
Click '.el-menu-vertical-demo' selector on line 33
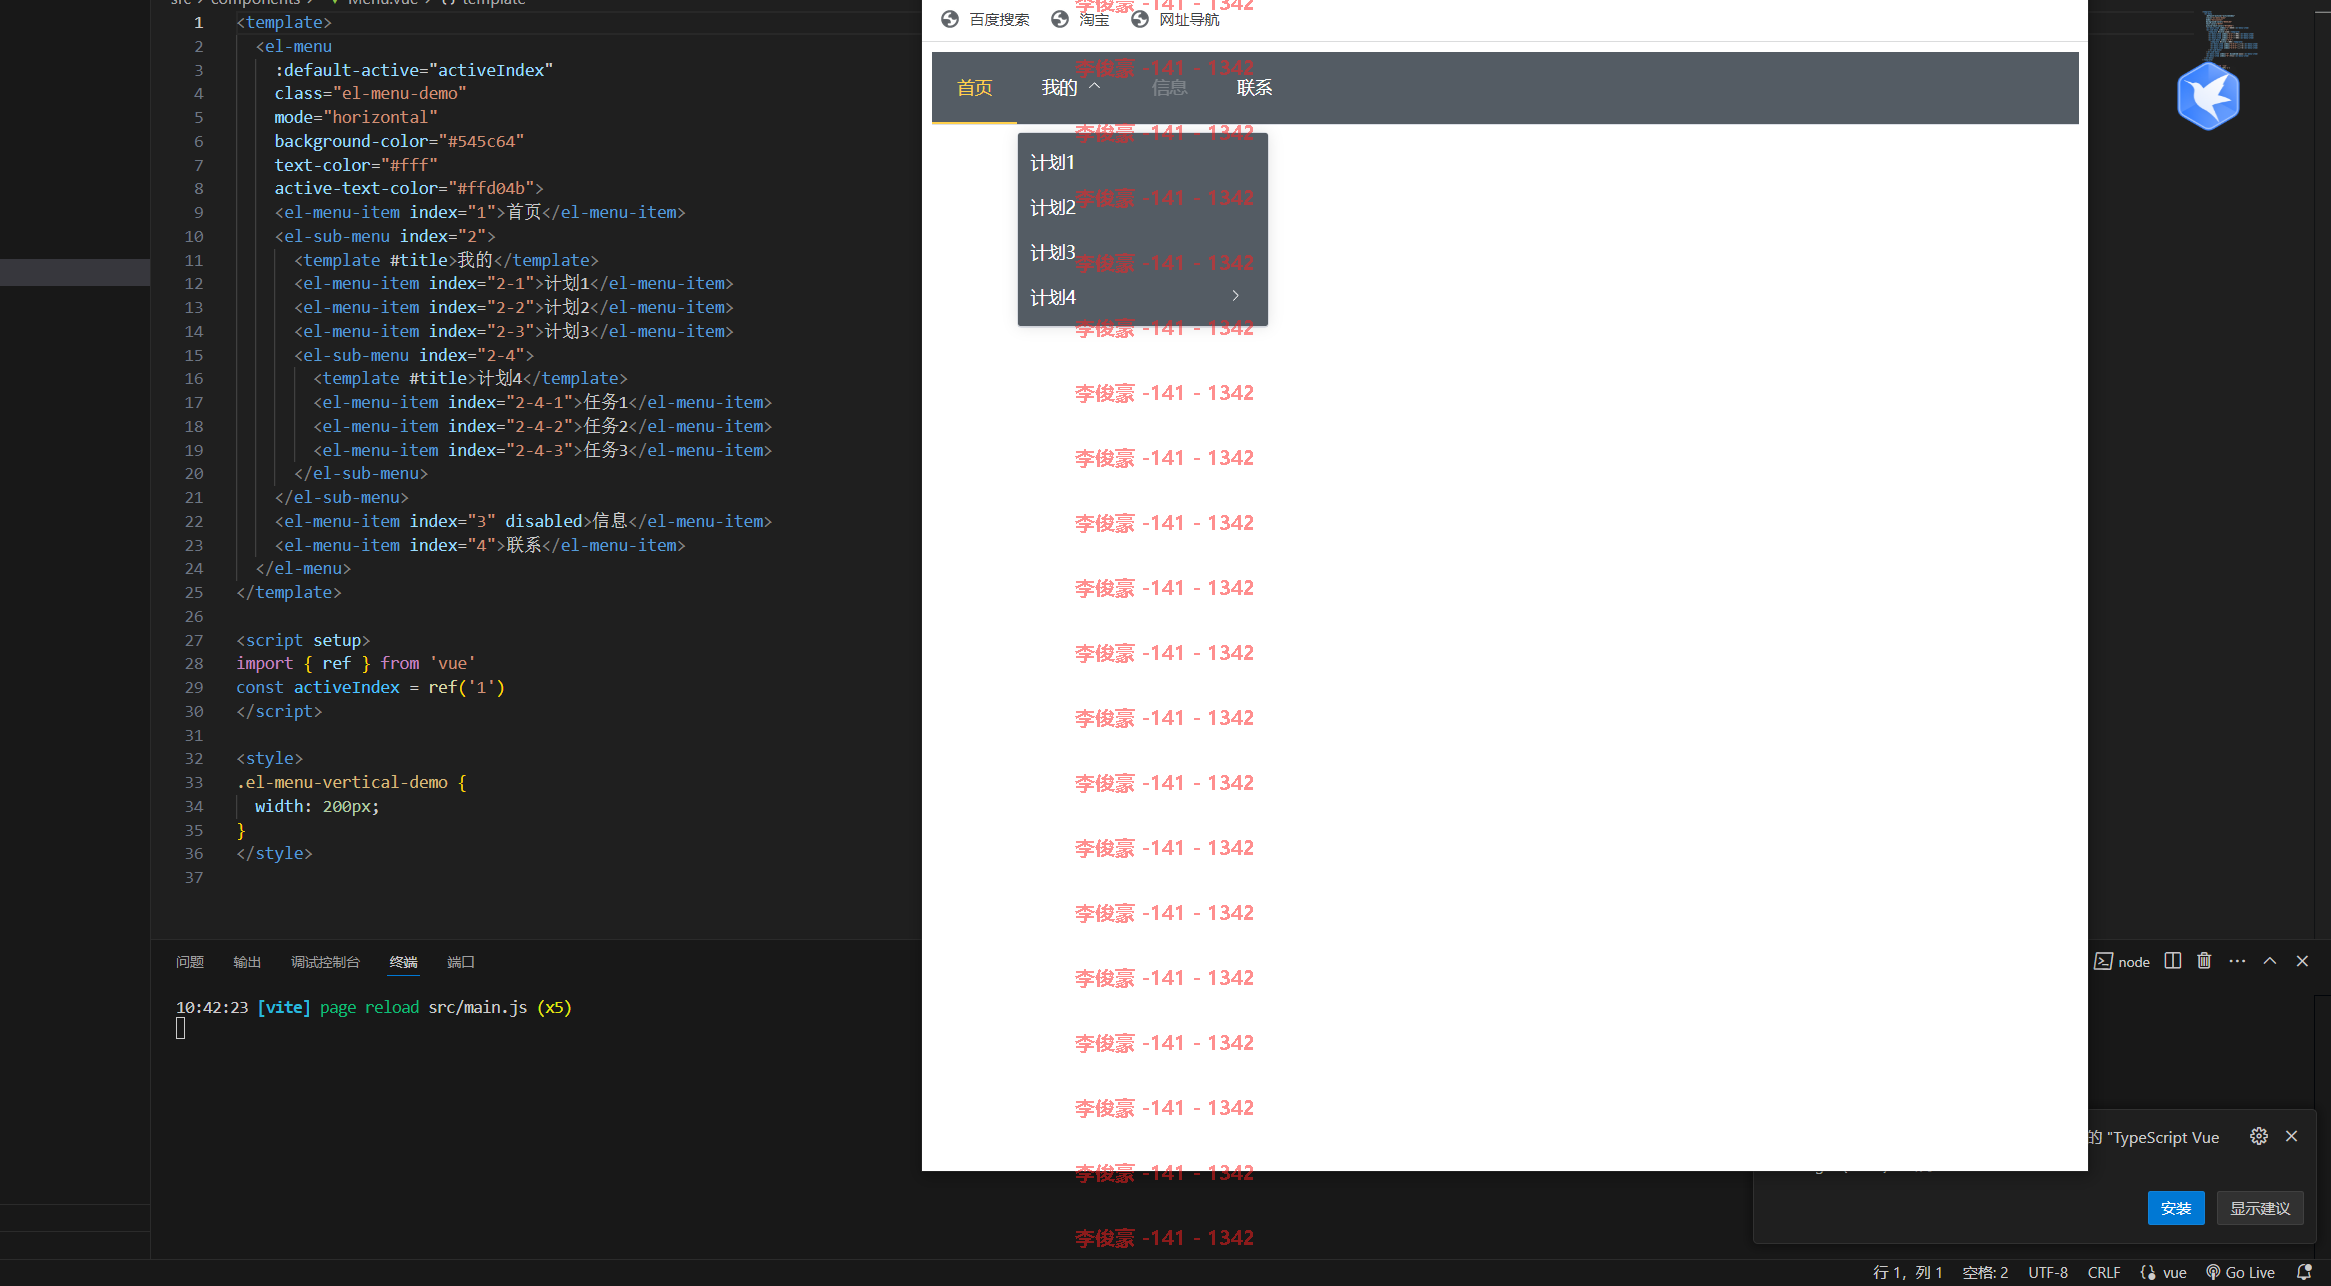pos(342,782)
